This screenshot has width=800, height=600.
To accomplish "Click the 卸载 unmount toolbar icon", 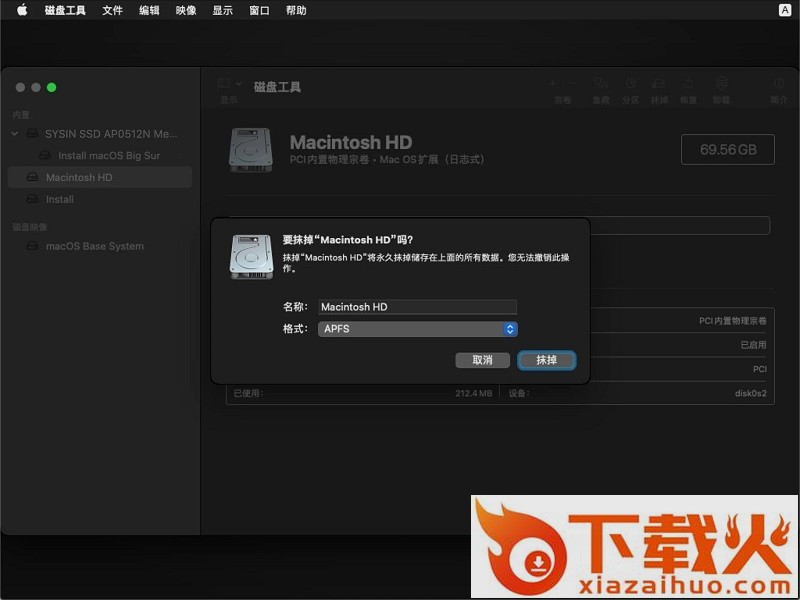I will (721, 83).
